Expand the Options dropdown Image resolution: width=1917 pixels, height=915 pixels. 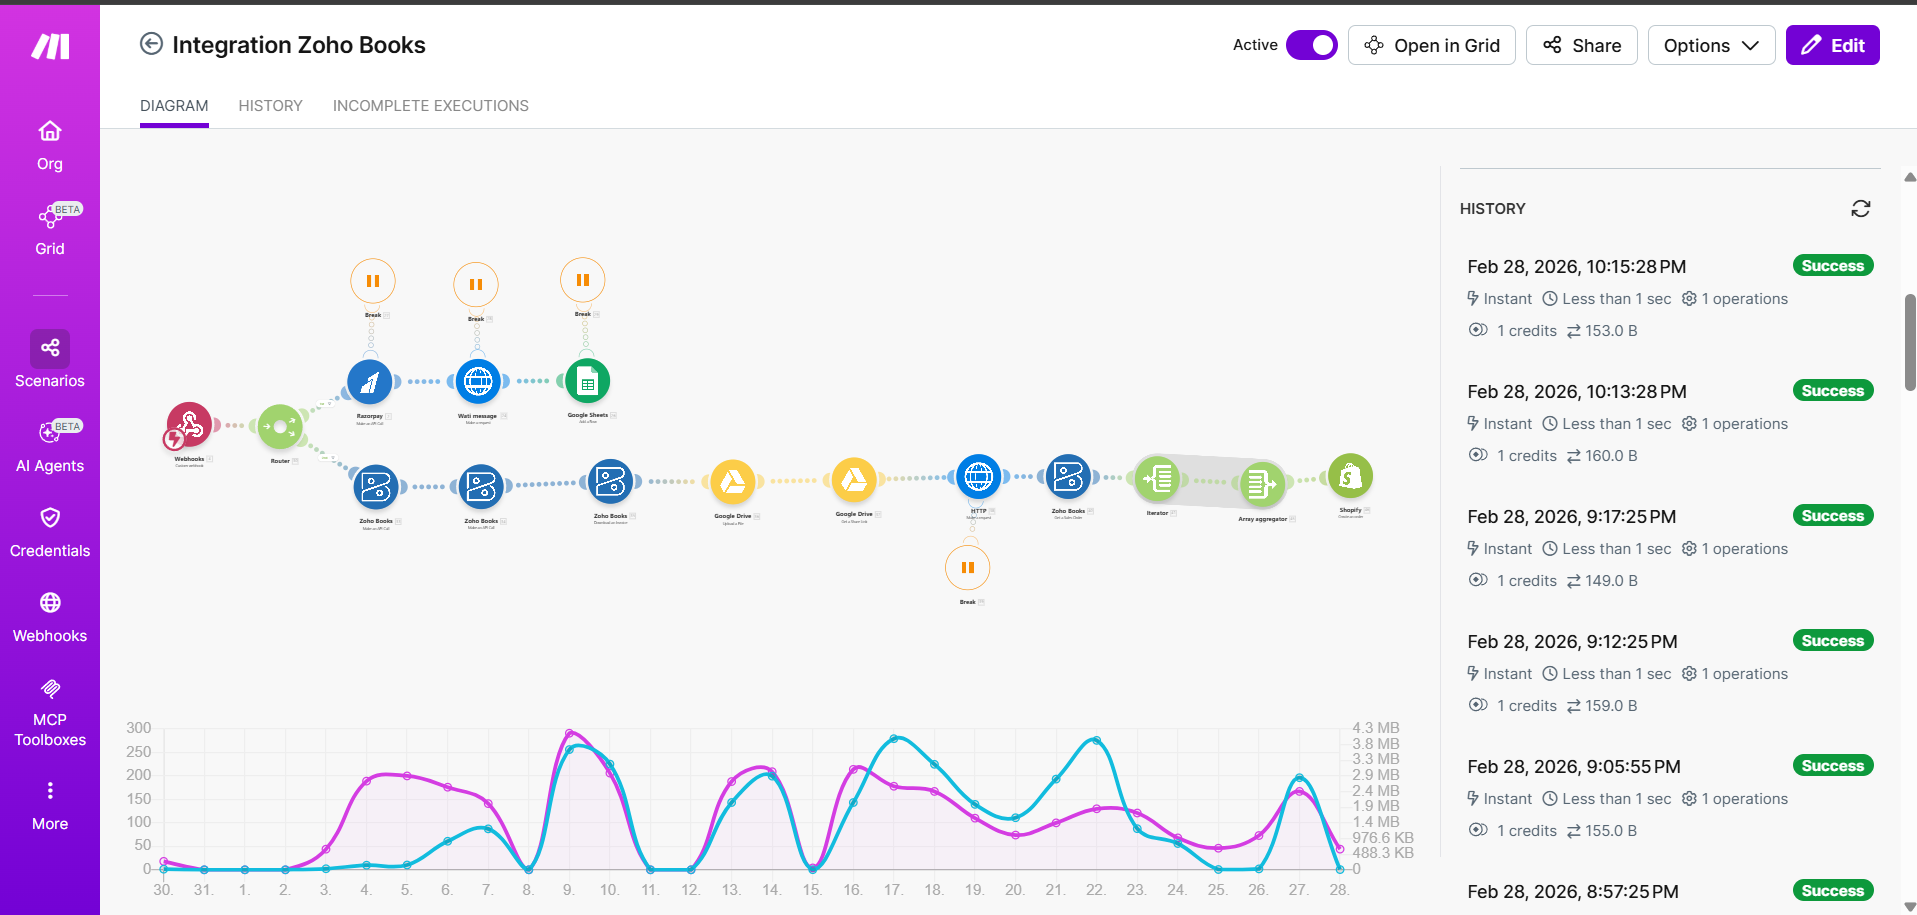(1711, 45)
